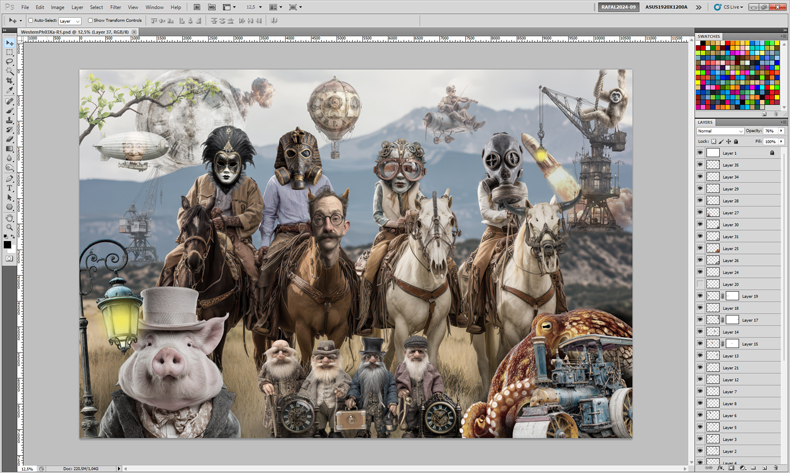
Task: Enable Show Transform Controls checkbox
Action: (x=90, y=21)
